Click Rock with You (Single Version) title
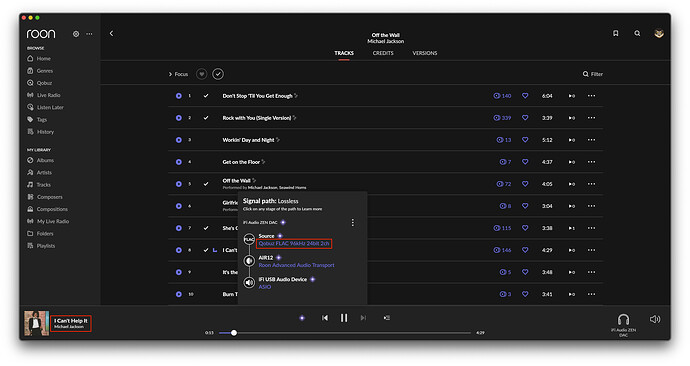Screen dimensions: 690x366 257,118
